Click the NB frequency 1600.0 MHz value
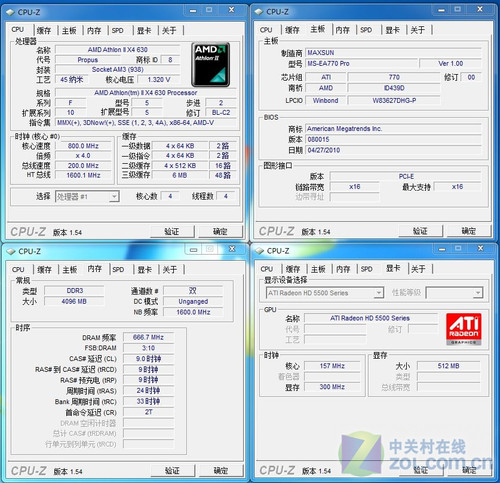Viewport: 500px width, 483px height. tap(193, 312)
